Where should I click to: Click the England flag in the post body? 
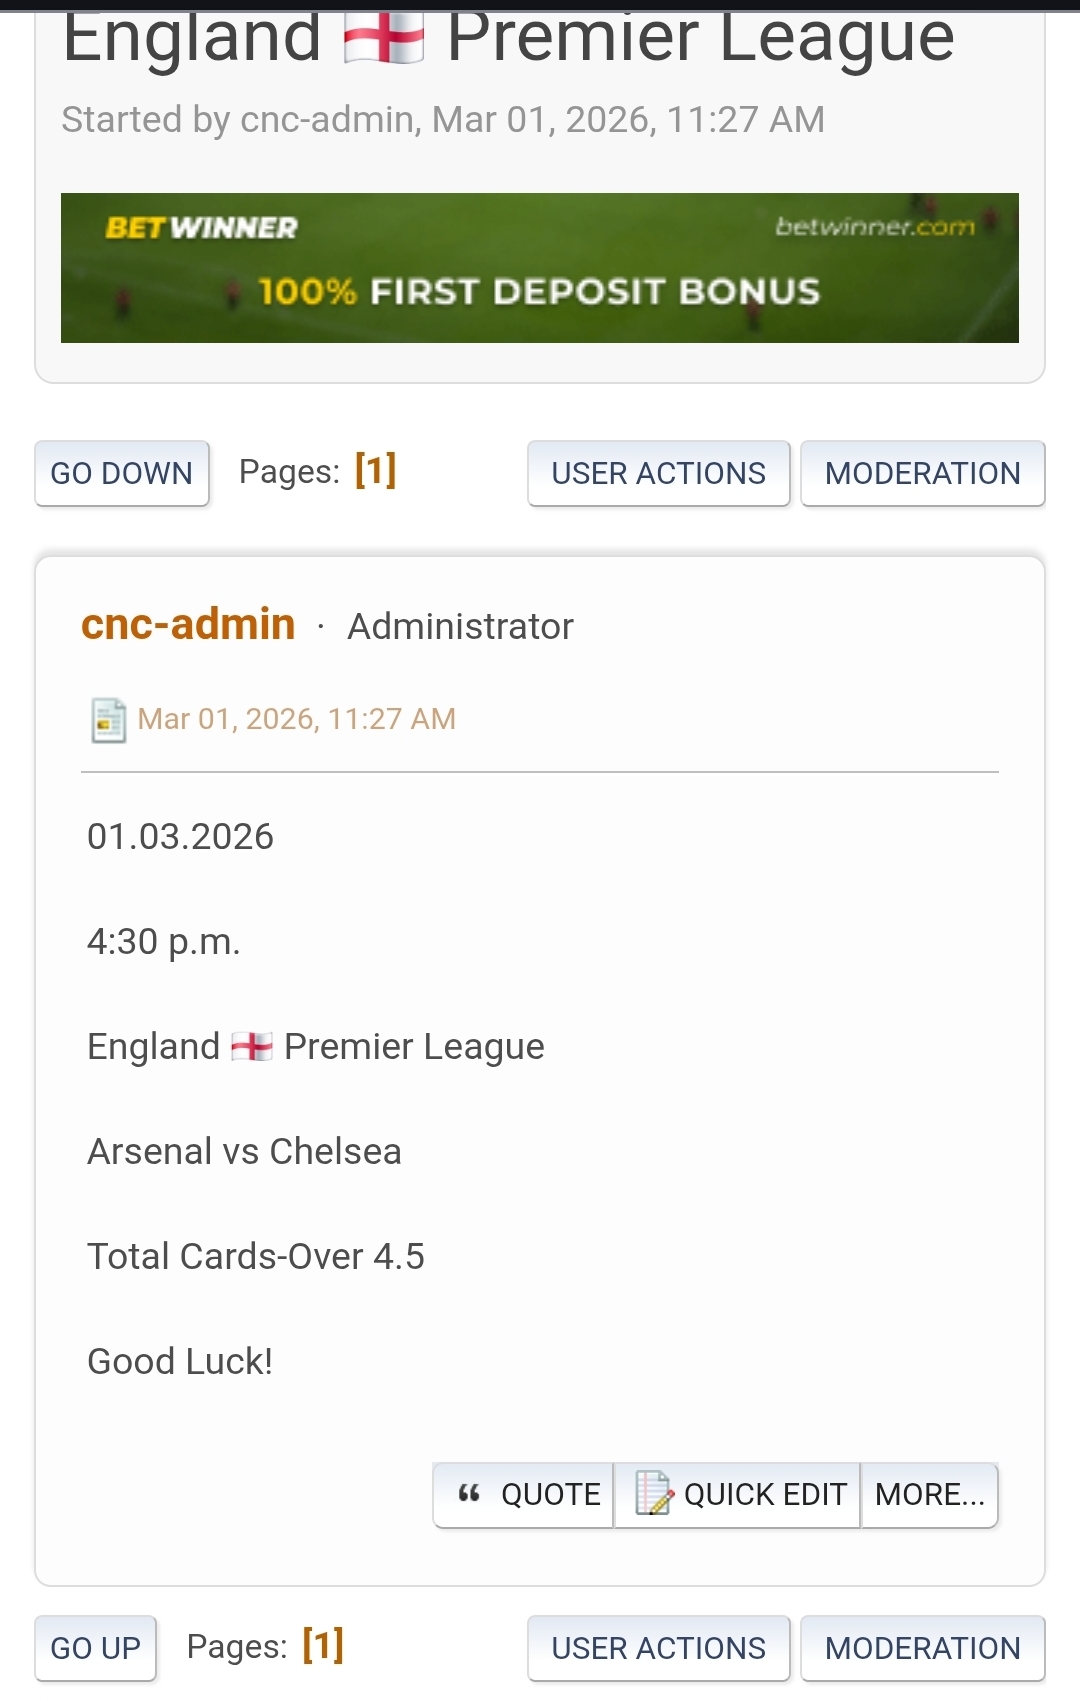(x=252, y=1047)
